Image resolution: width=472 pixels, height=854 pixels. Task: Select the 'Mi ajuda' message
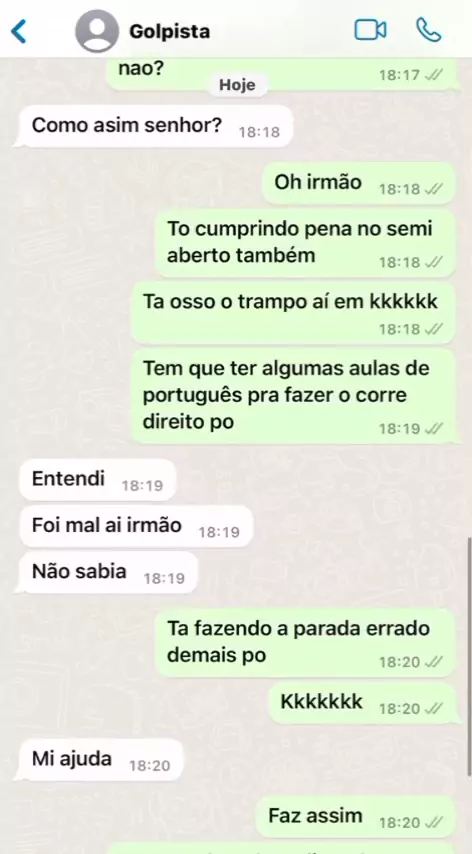101,760
